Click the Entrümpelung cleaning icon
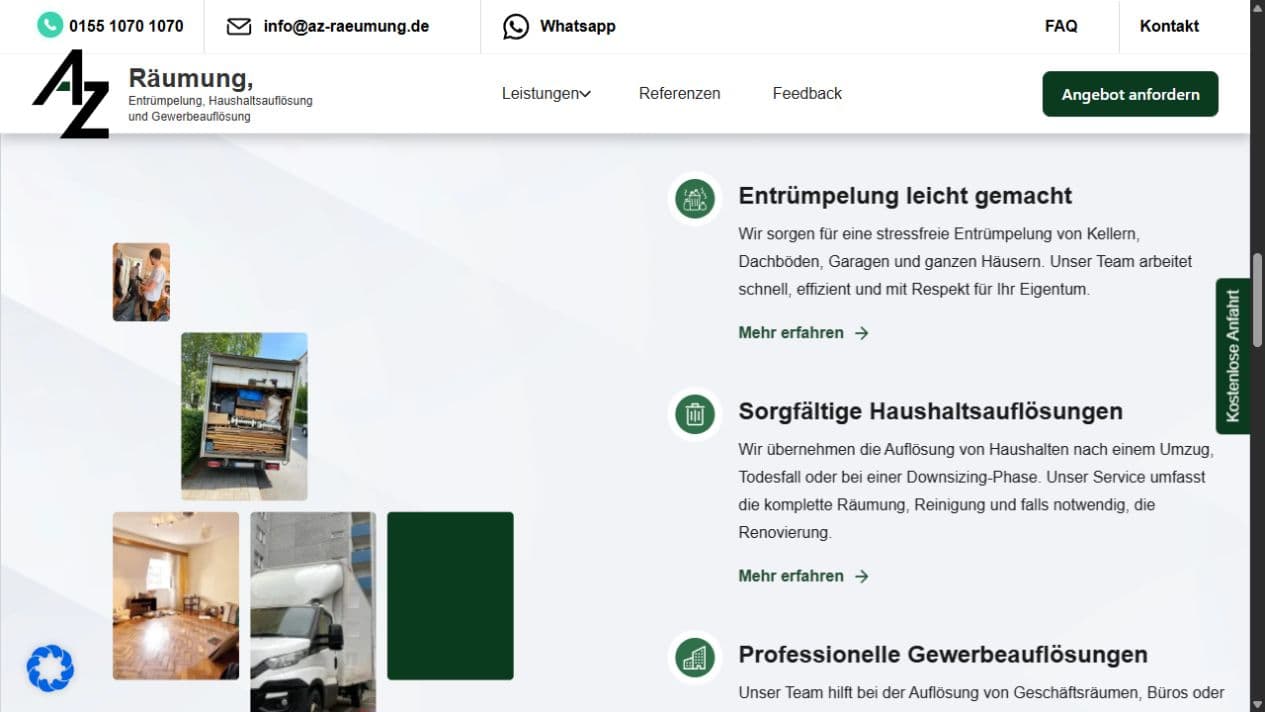Screen dimensions: 1265x712 [694, 198]
